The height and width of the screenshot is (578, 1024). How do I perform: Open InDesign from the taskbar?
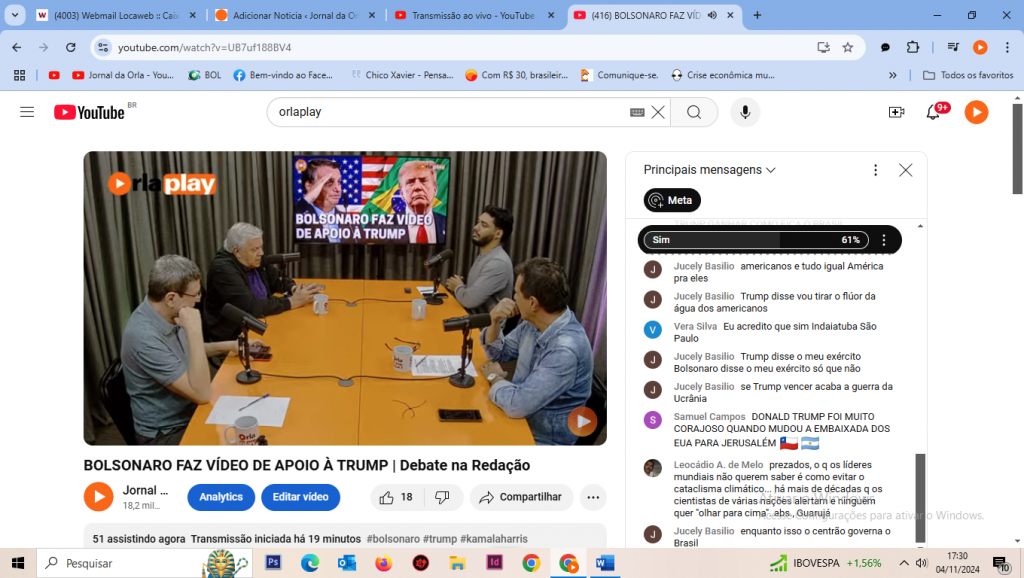(494, 563)
